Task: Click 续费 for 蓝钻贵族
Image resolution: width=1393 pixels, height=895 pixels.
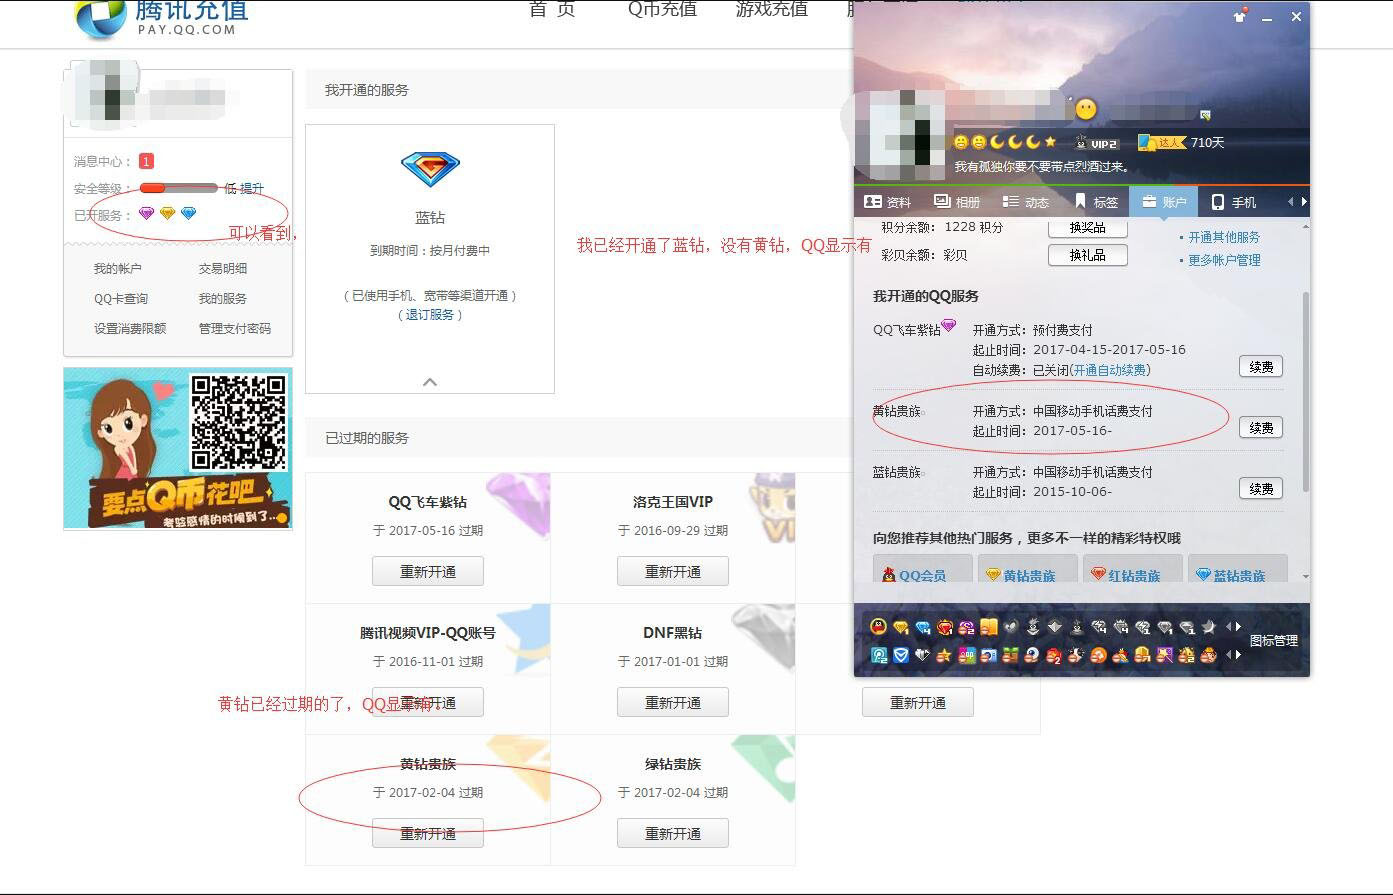Action: [x=1261, y=489]
